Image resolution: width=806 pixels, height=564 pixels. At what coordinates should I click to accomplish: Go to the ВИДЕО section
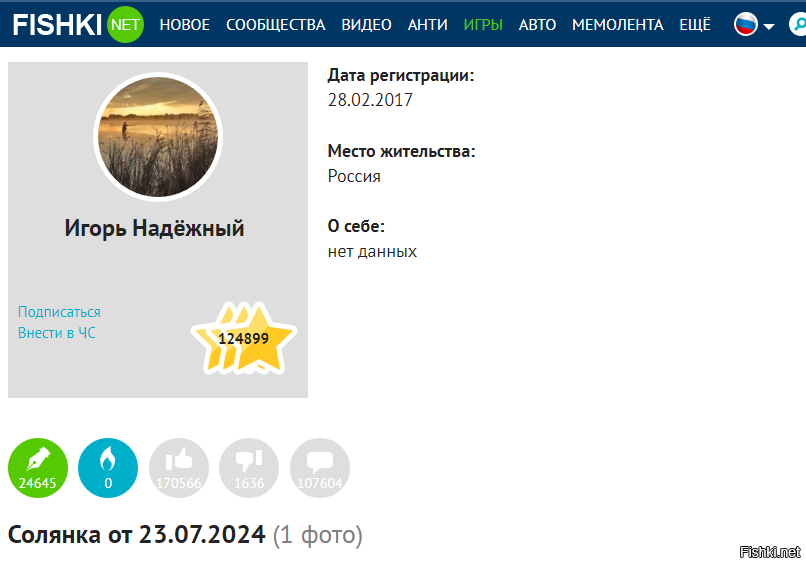[367, 25]
